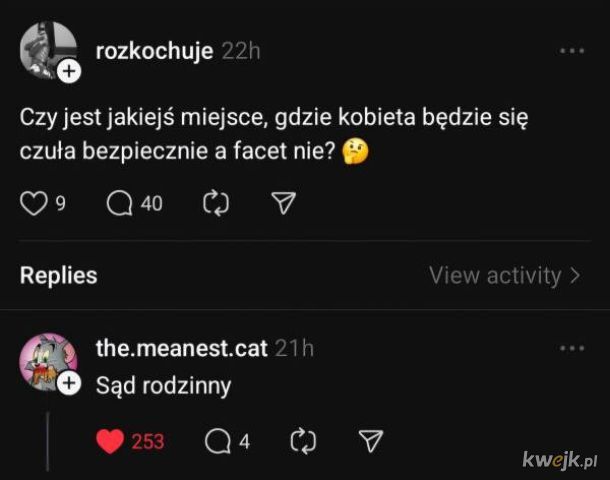Select the Replies section header
The image size is (610, 480).
[59, 275]
